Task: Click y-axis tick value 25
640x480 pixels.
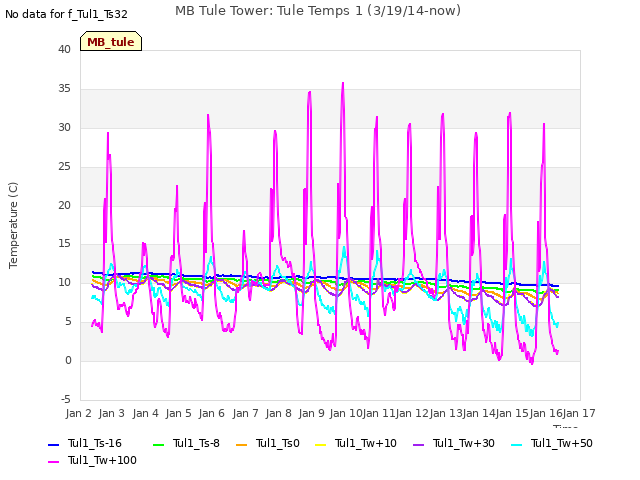Action: 64,167
